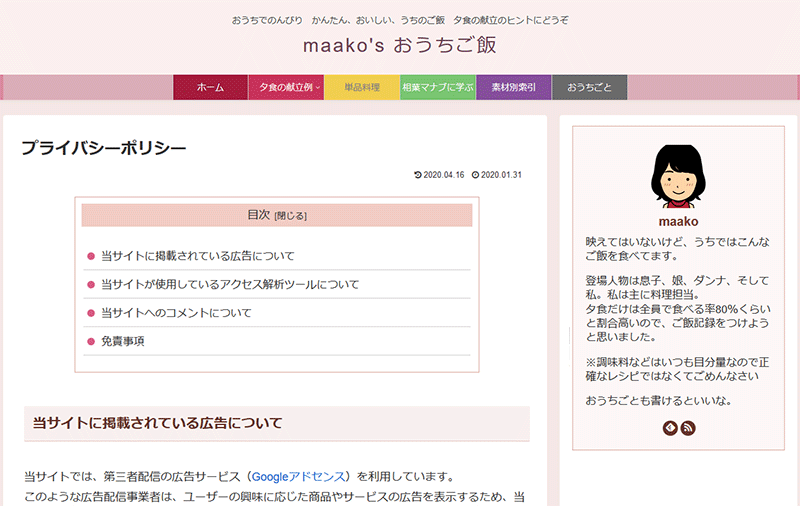Collapse the table of contents with 閉じる

click(x=290, y=216)
